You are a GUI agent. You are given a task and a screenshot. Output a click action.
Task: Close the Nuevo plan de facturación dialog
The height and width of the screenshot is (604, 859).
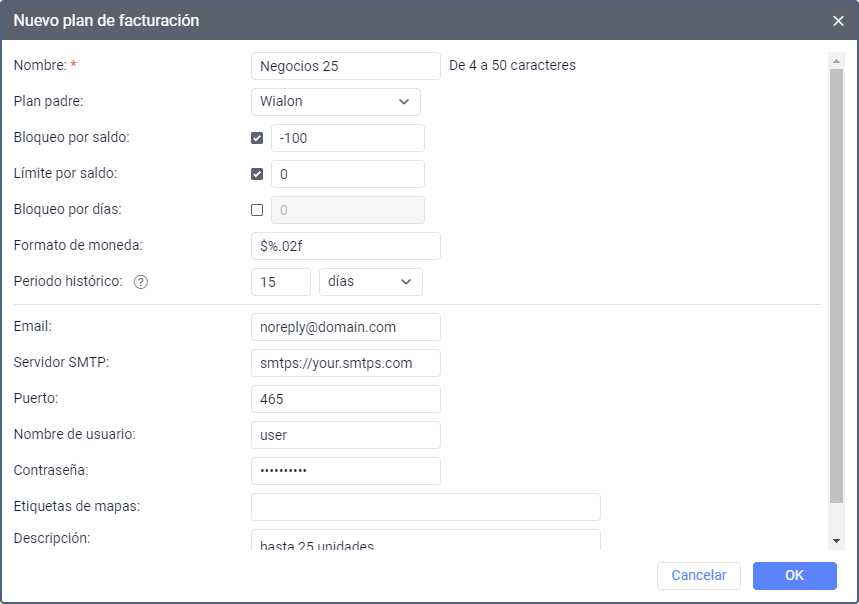[838, 21]
